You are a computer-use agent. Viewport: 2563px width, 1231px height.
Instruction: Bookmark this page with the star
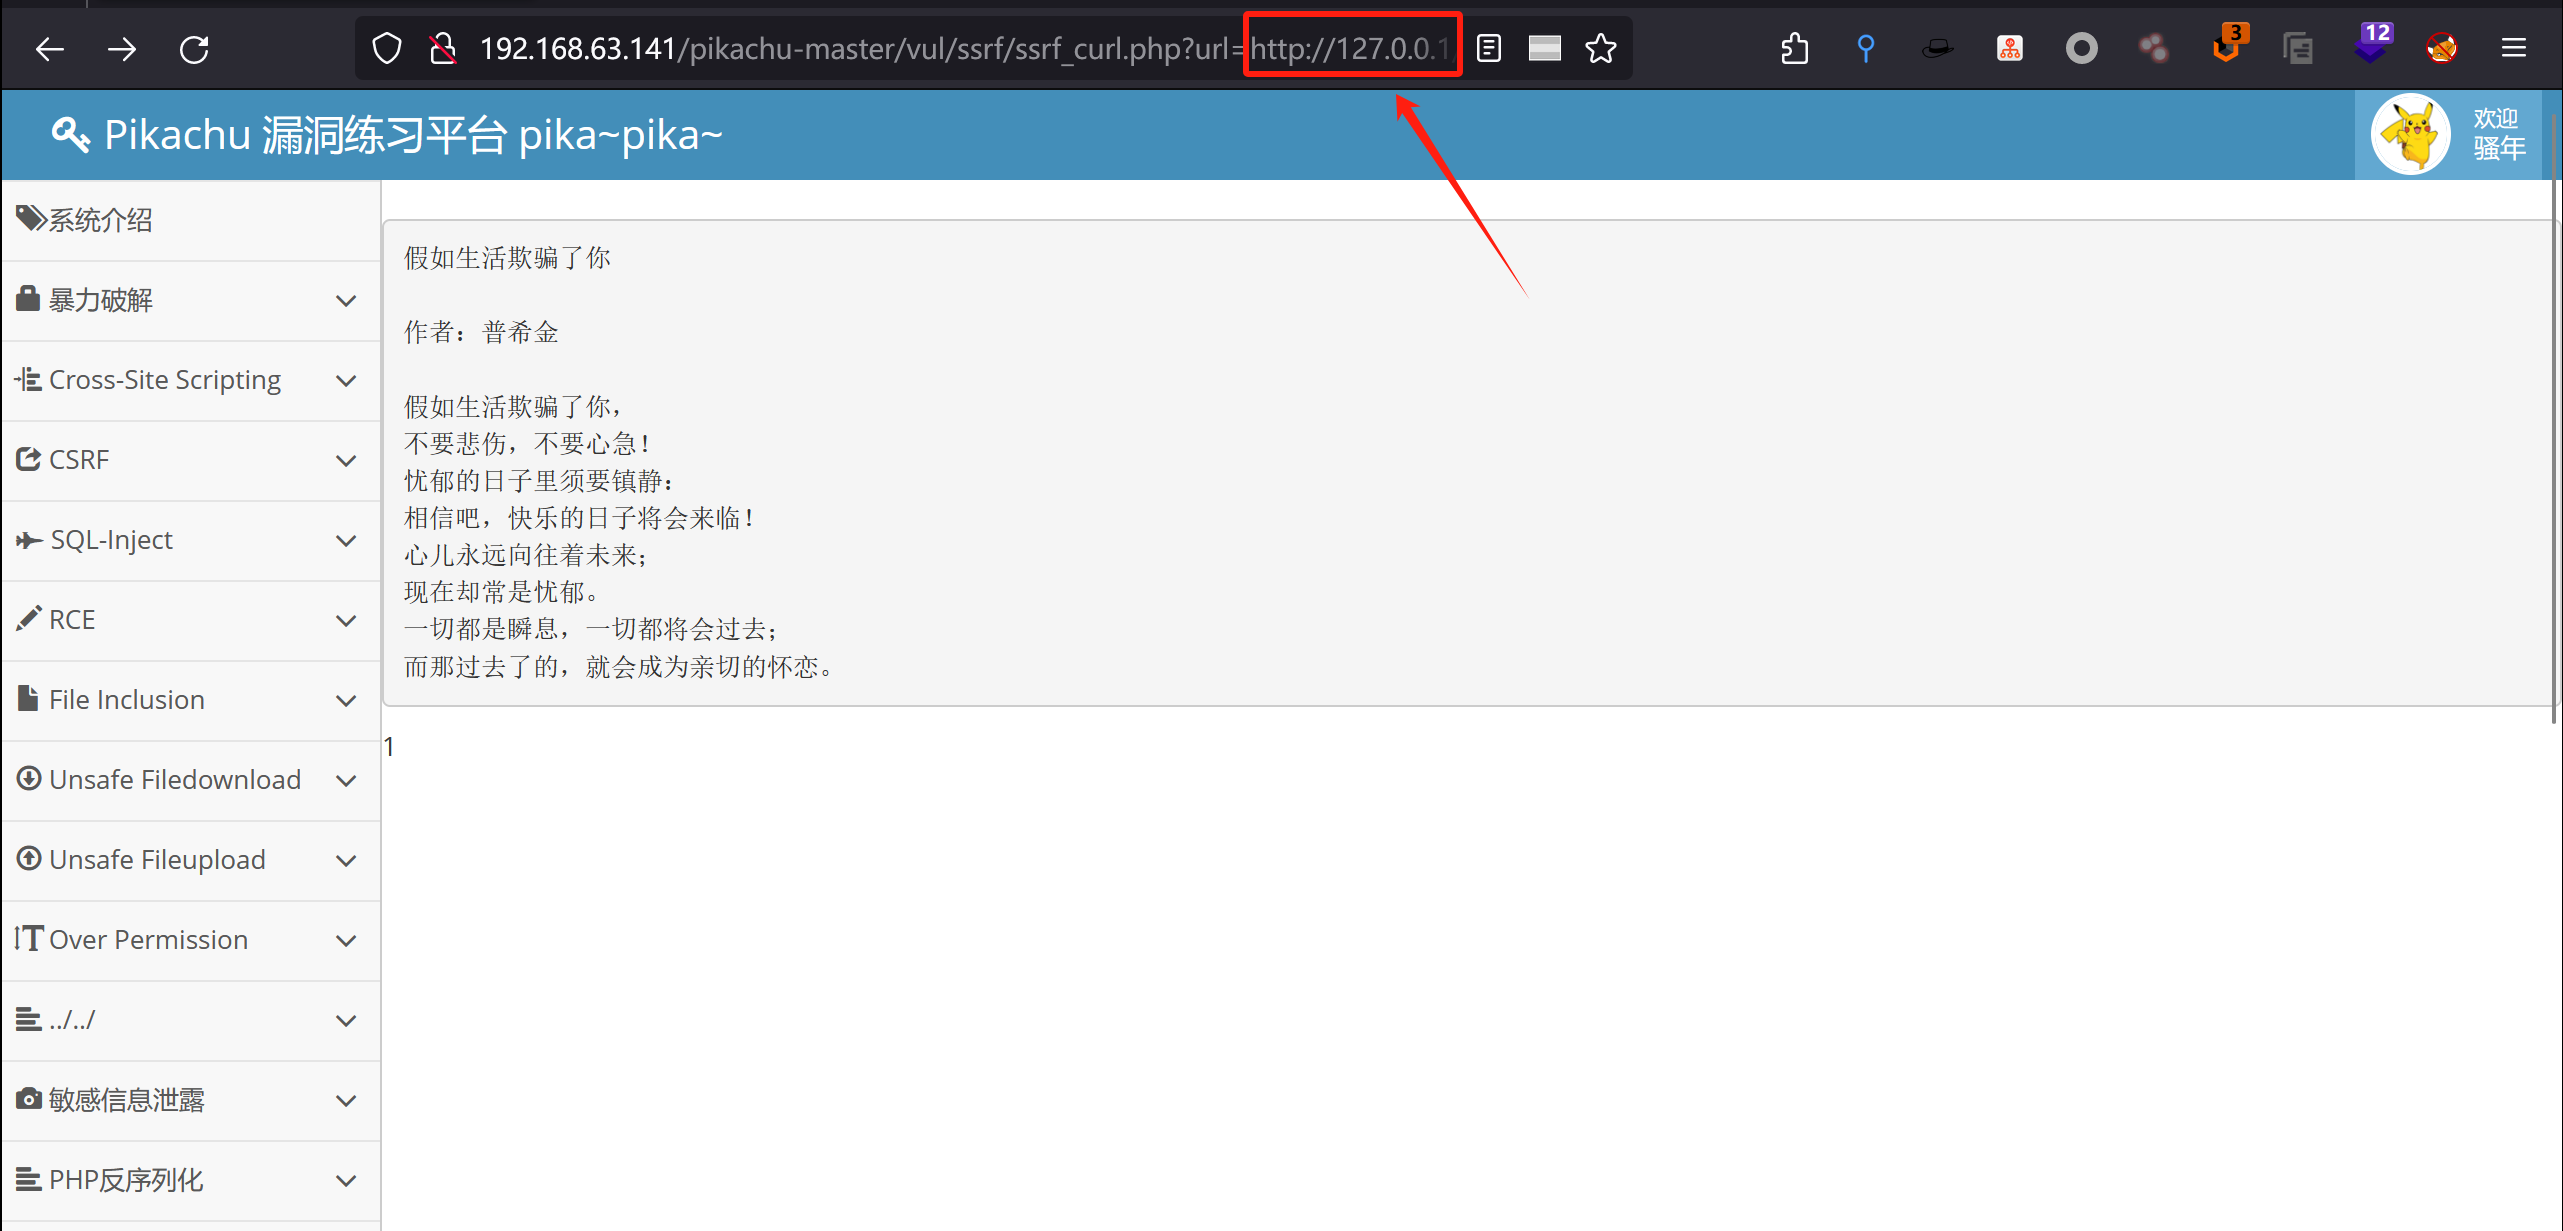click(x=1601, y=48)
